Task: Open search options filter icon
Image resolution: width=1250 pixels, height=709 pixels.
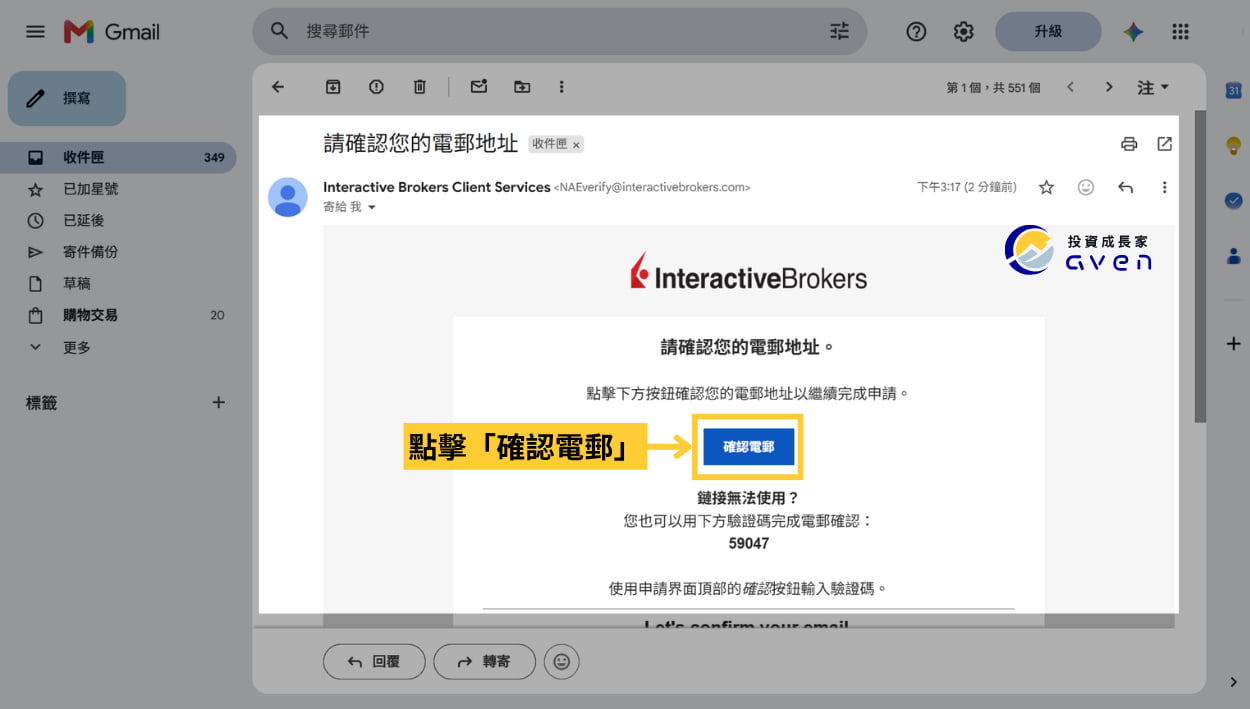Action: click(839, 31)
